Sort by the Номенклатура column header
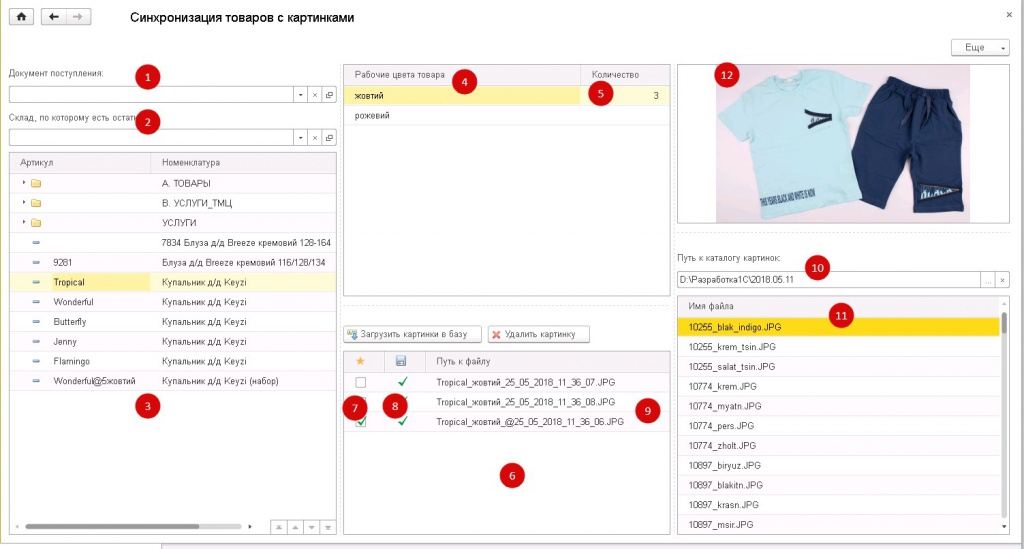The image size is (1024, 549). [x=244, y=163]
